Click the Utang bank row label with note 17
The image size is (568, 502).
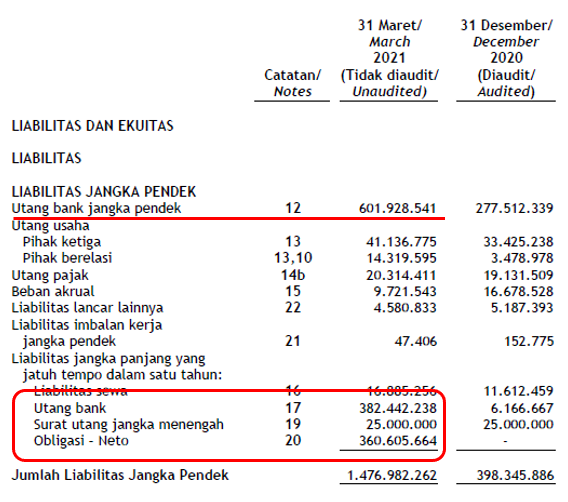pyautogui.click(x=70, y=408)
